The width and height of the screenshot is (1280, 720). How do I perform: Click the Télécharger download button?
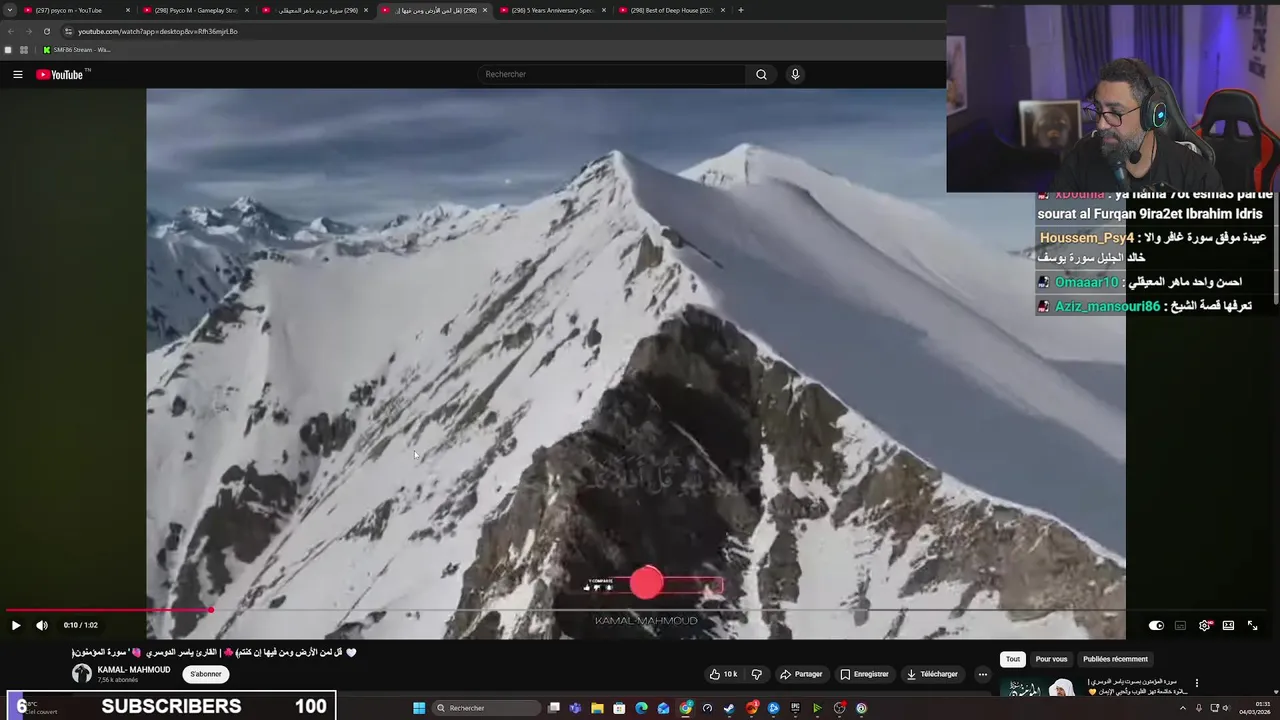coord(932,674)
